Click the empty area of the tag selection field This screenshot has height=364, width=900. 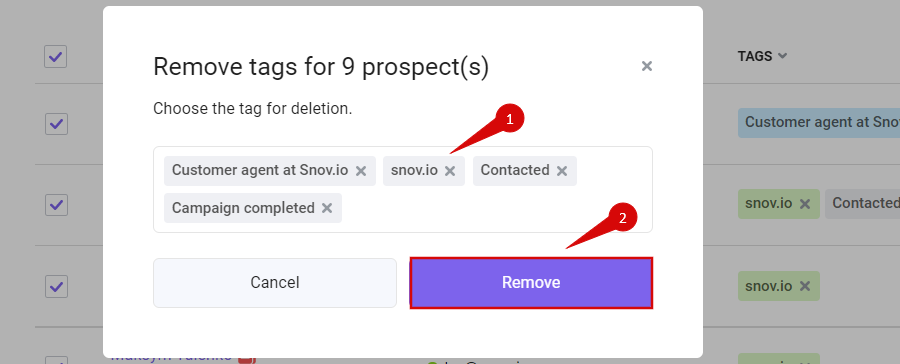click(494, 208)
